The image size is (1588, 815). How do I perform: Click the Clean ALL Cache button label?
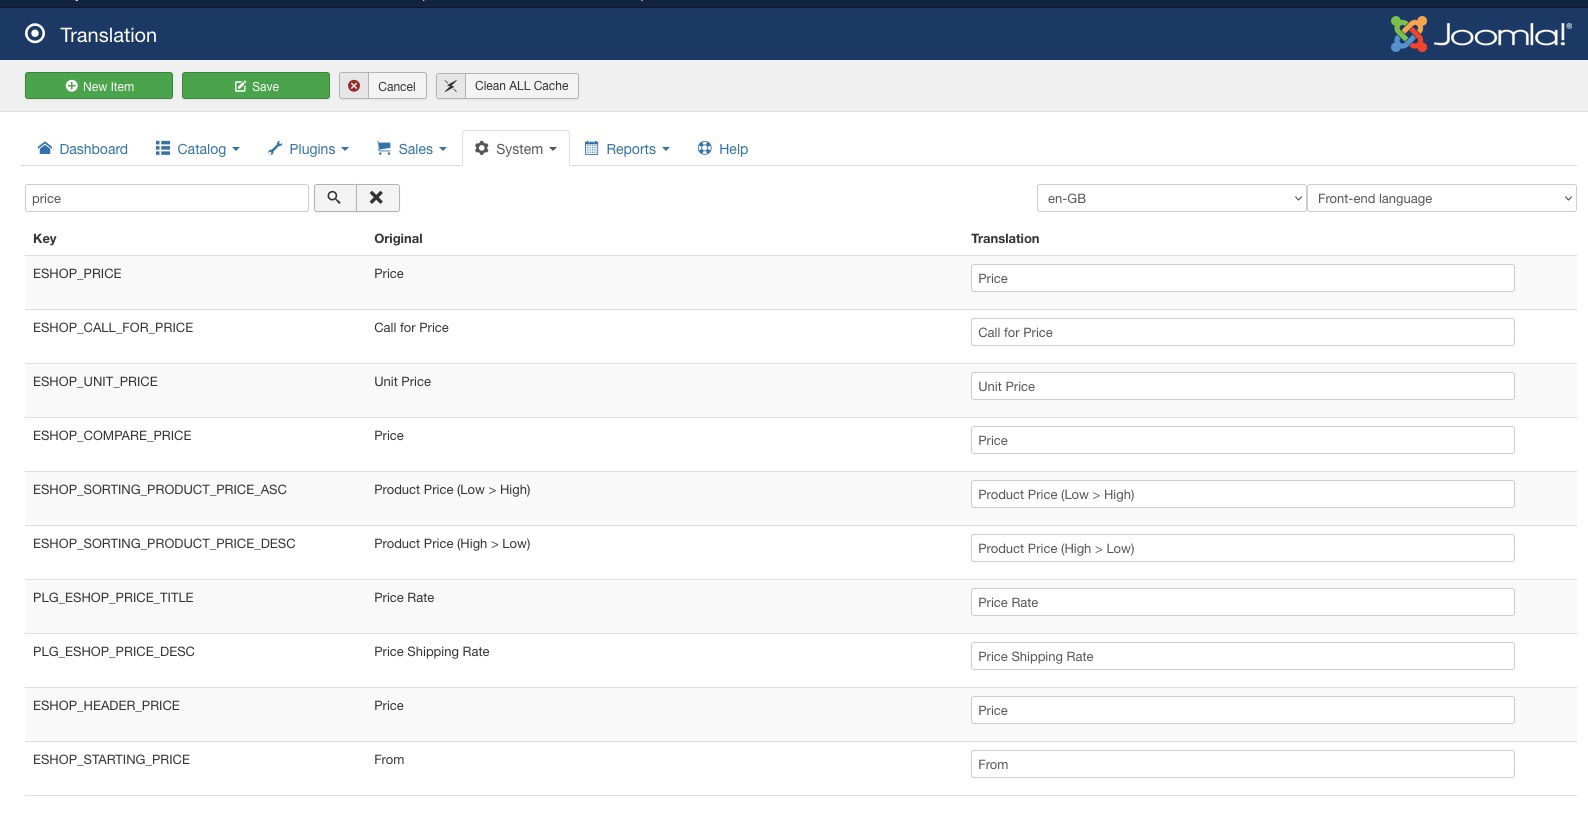coord(521,86)
